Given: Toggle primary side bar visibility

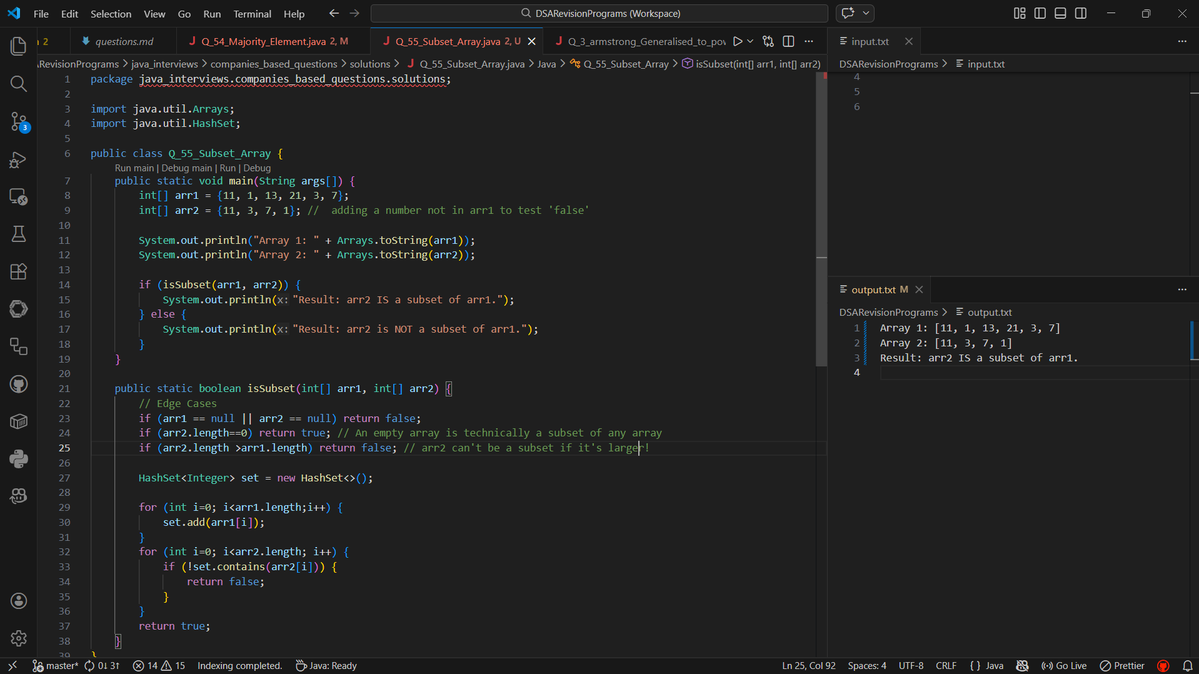Looking at the screenshot, I should pos(1040,13).
